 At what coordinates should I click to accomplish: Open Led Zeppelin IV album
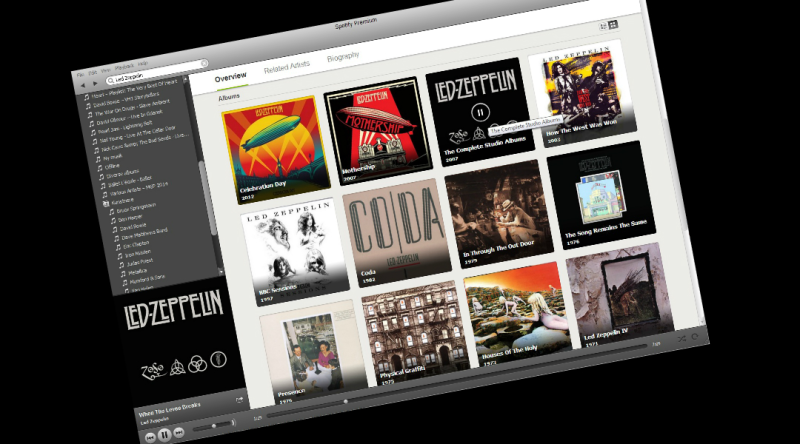619,295
